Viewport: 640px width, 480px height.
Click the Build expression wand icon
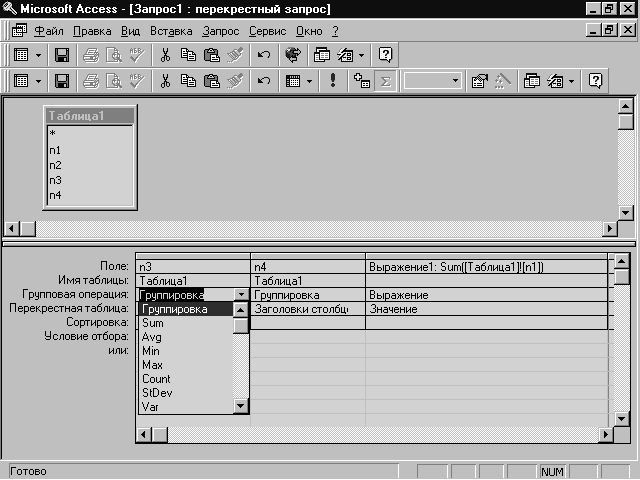[503, 81]
